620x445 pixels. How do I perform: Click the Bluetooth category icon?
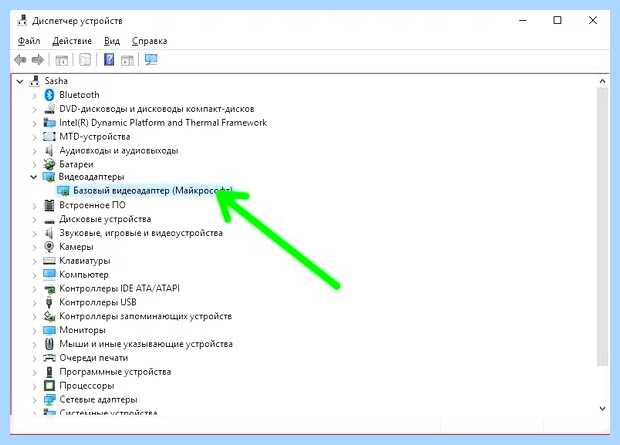pyautogui.click(x=49, y=95)
